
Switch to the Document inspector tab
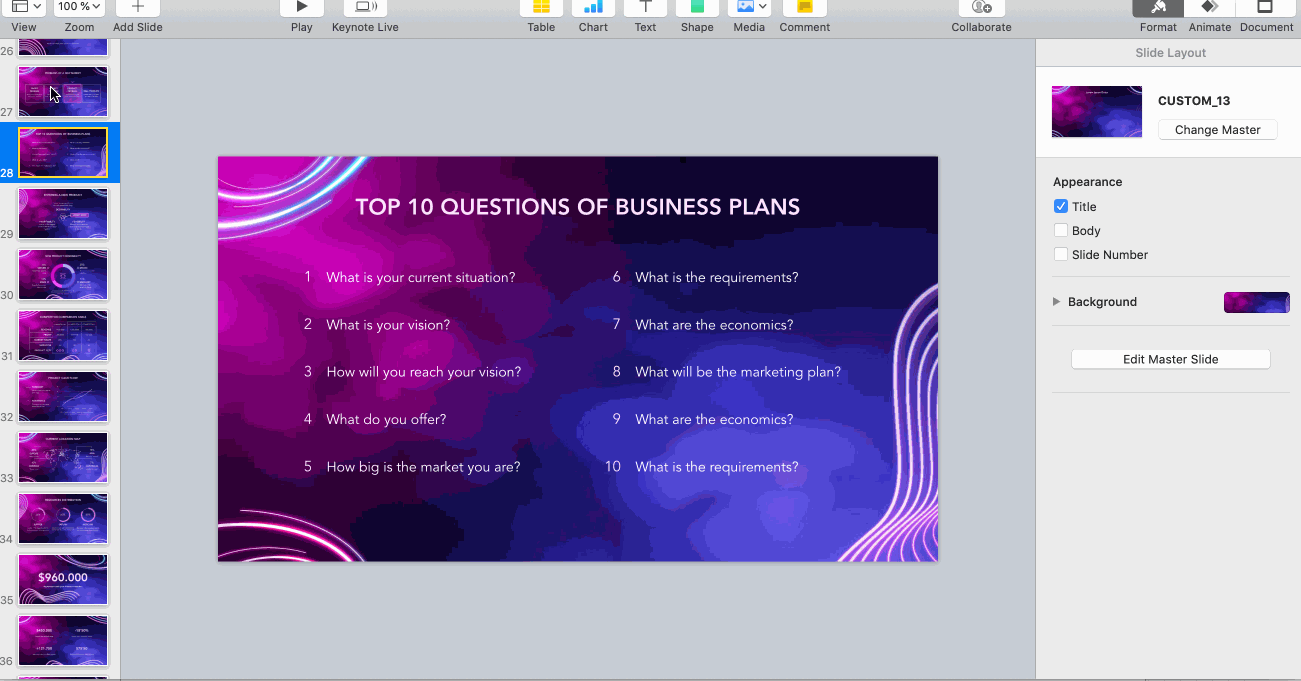point(1266,8)
